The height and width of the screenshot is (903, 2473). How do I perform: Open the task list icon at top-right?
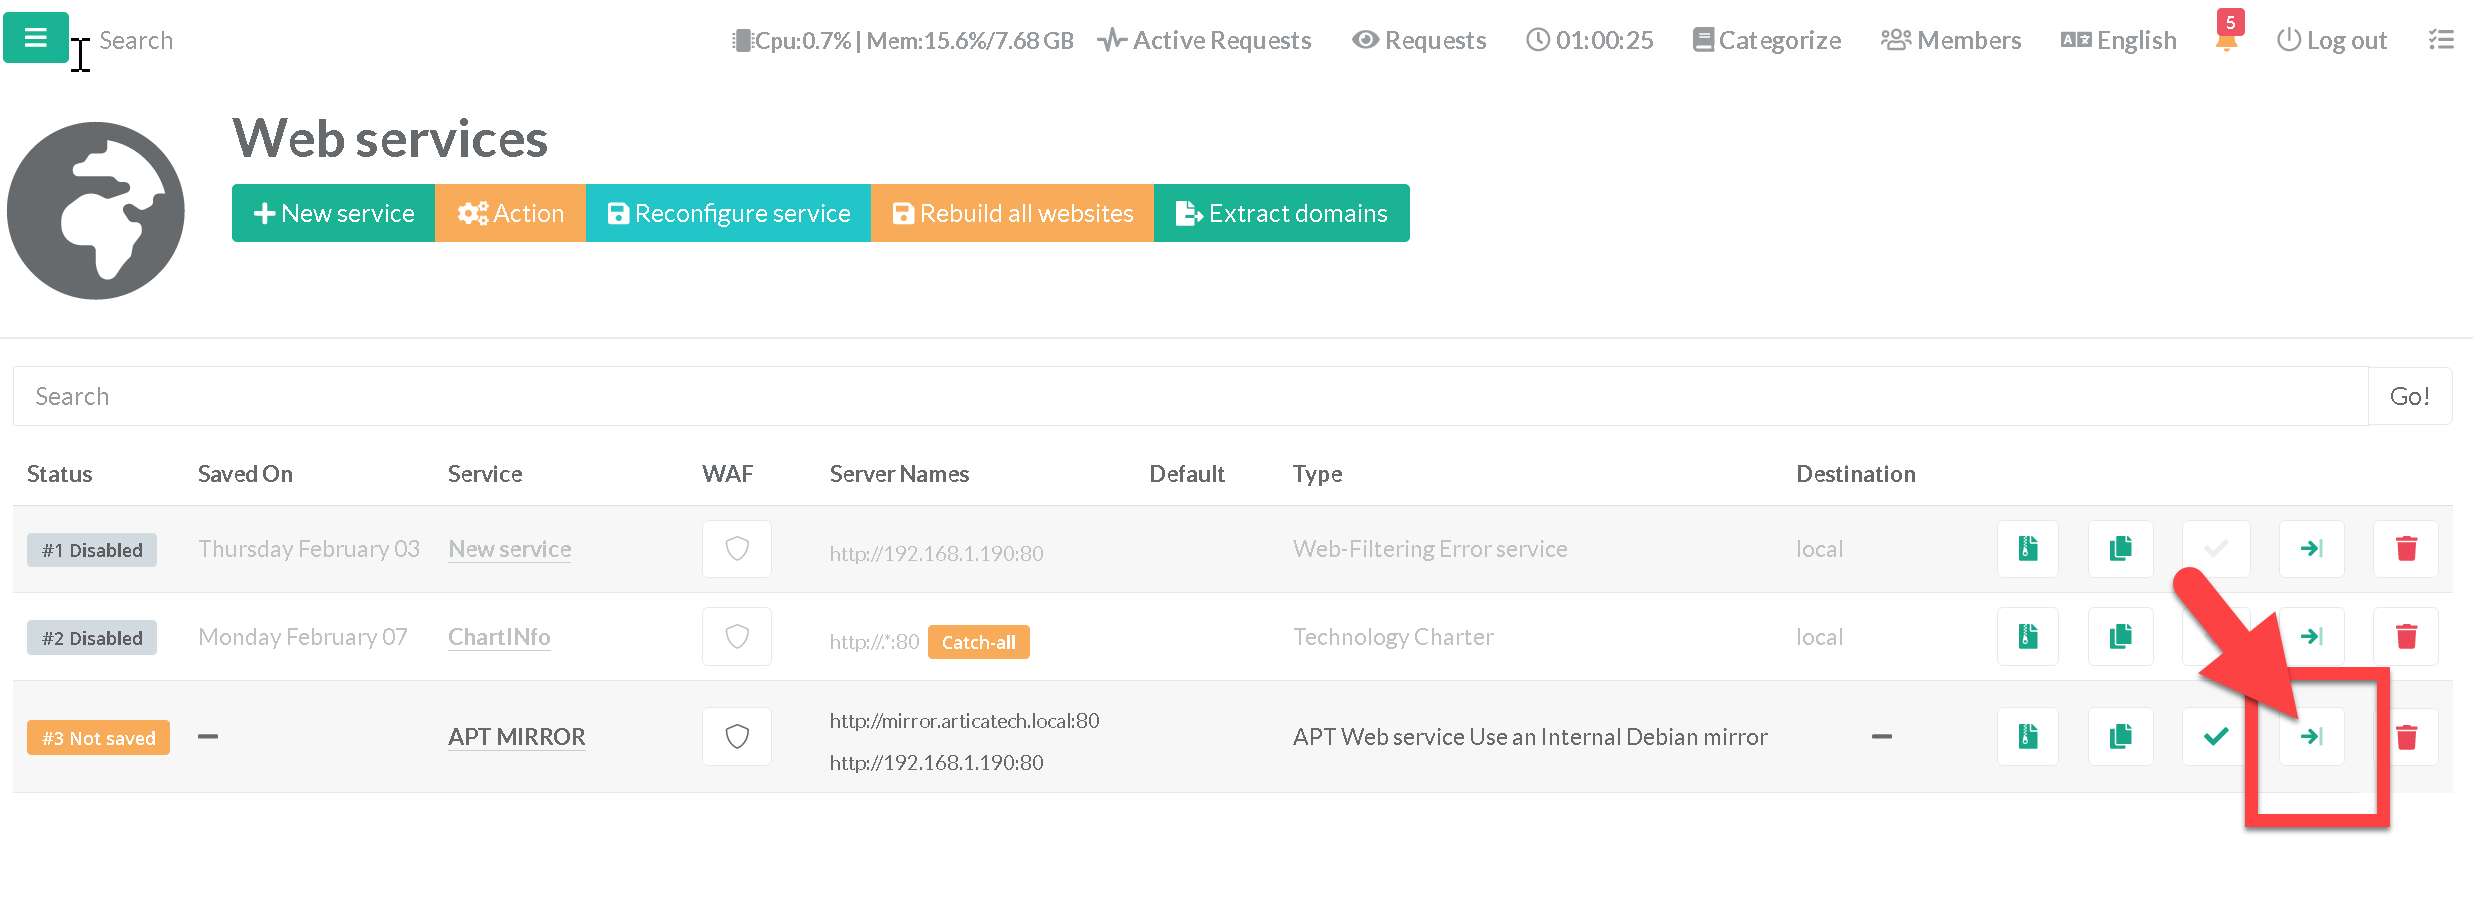point(2441,40)
